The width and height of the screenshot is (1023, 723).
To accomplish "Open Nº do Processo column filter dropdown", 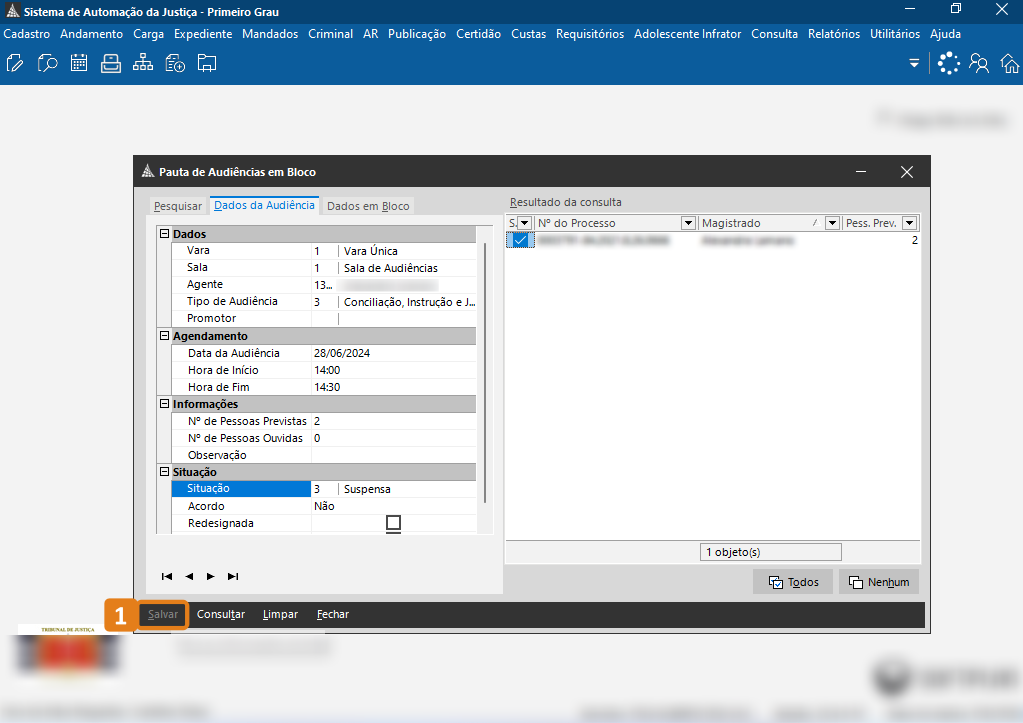I will coord(688,223).
